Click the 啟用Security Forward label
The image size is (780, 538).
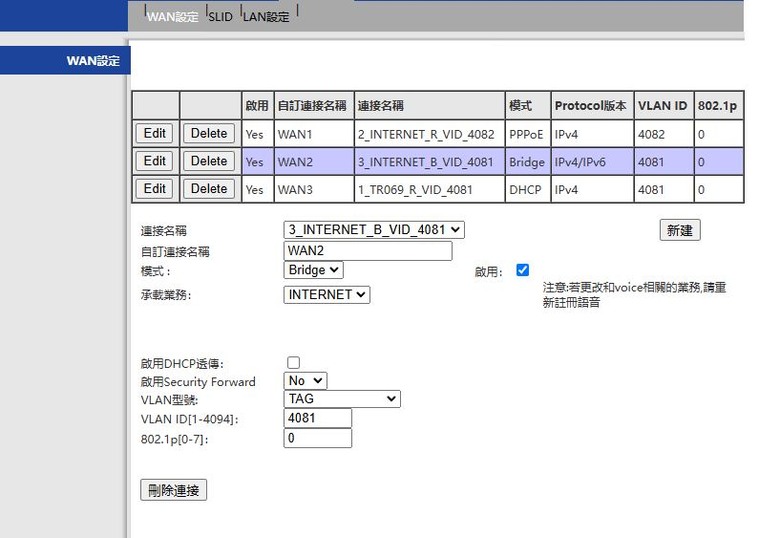[x=198, y=382]
